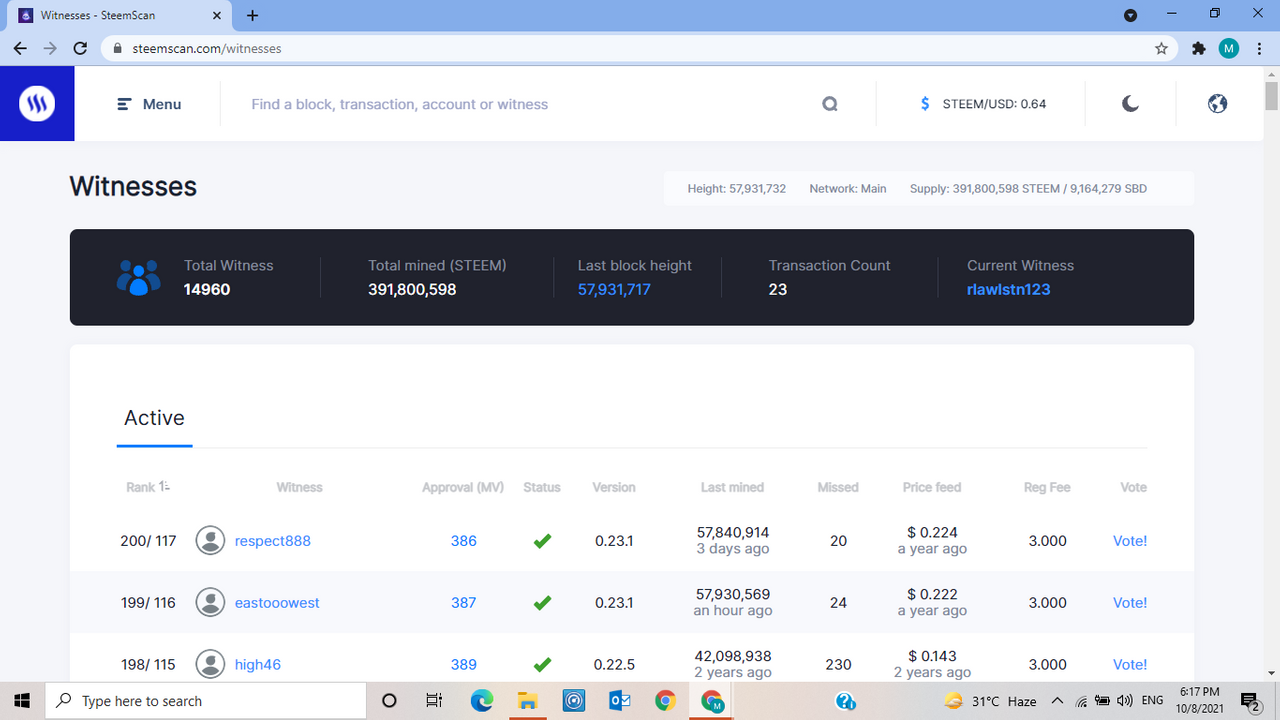This screenshot has width=1280, height=720.
Task: Open the Menu hamburger button
Action: pos(149,104)
